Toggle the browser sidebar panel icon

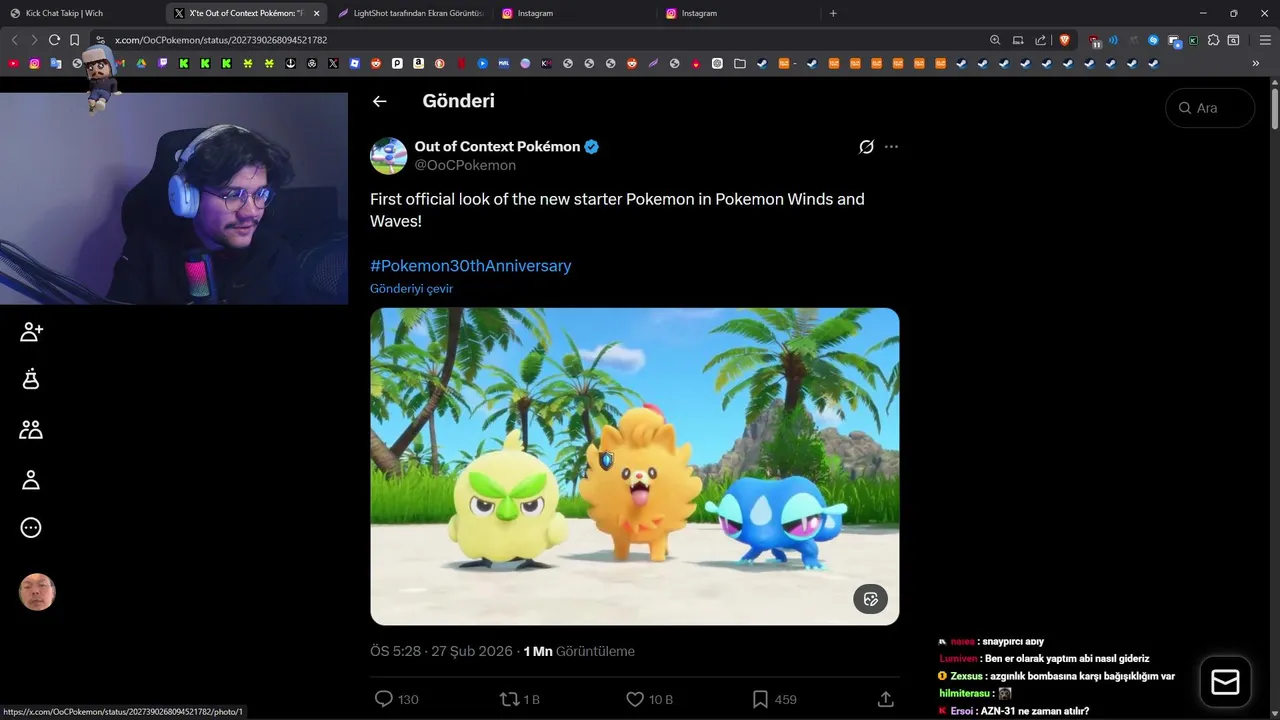coord(1233,40)
